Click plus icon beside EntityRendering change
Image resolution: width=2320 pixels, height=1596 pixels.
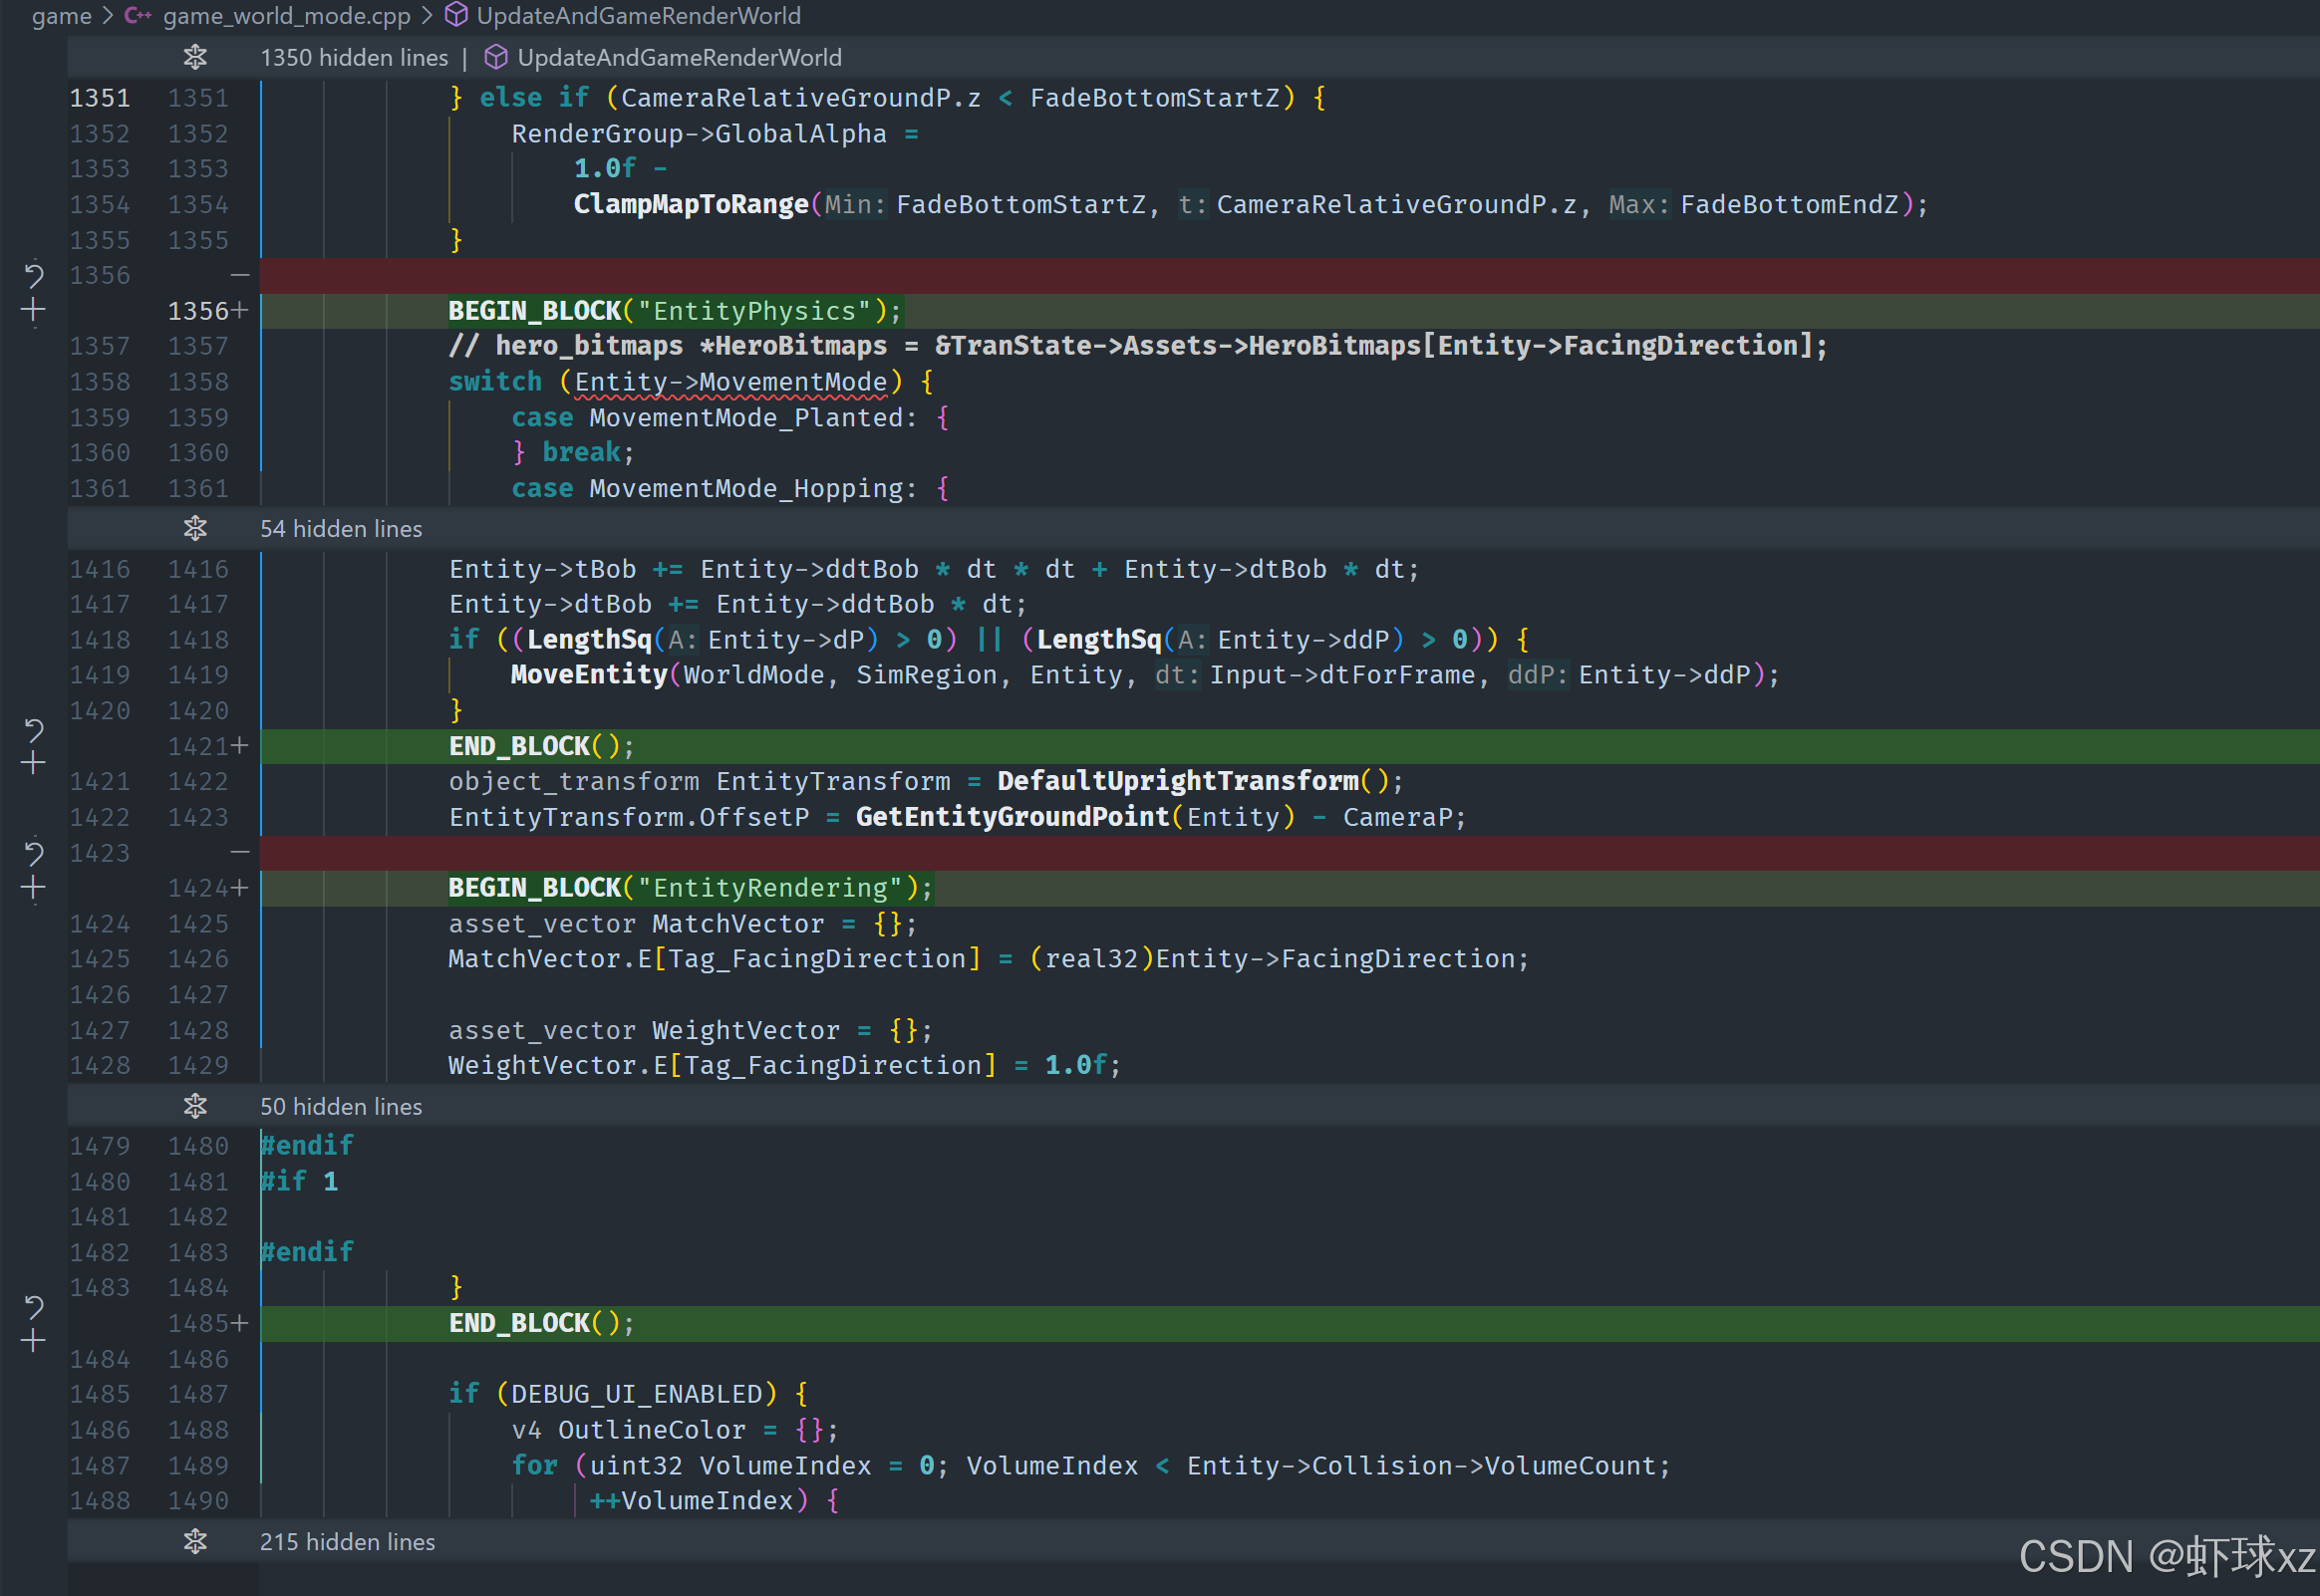34,888
